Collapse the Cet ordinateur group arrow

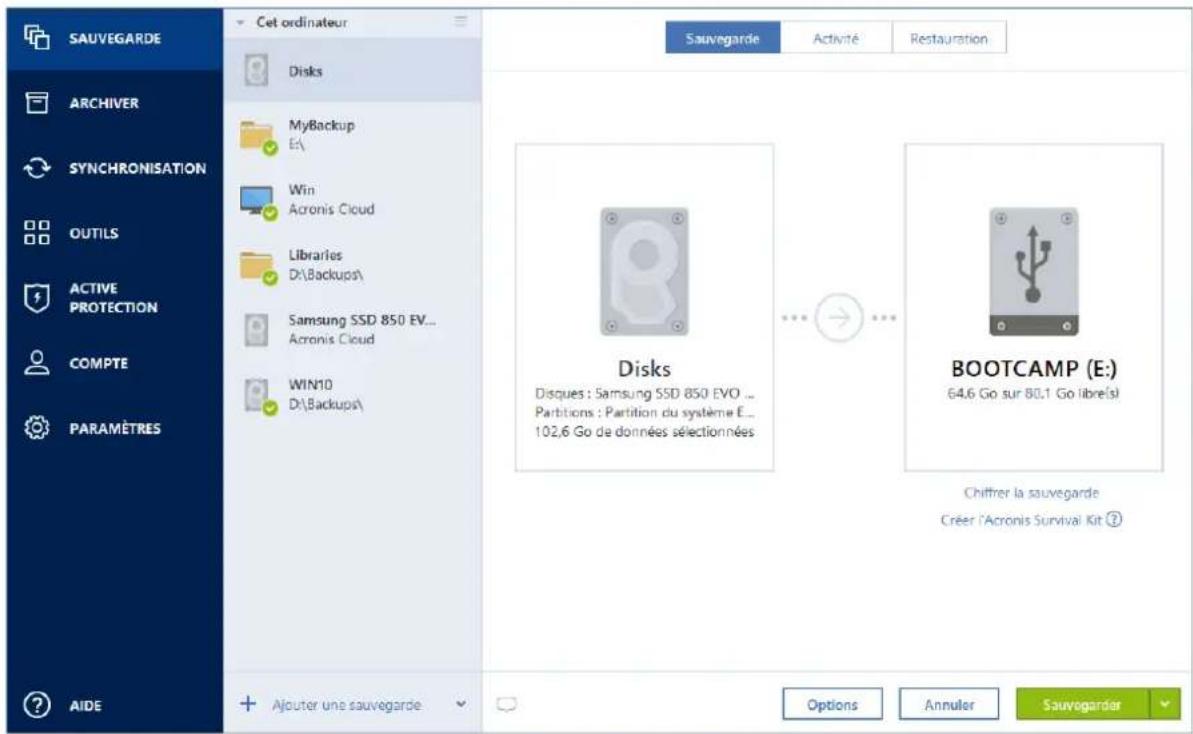pos(241,23)
